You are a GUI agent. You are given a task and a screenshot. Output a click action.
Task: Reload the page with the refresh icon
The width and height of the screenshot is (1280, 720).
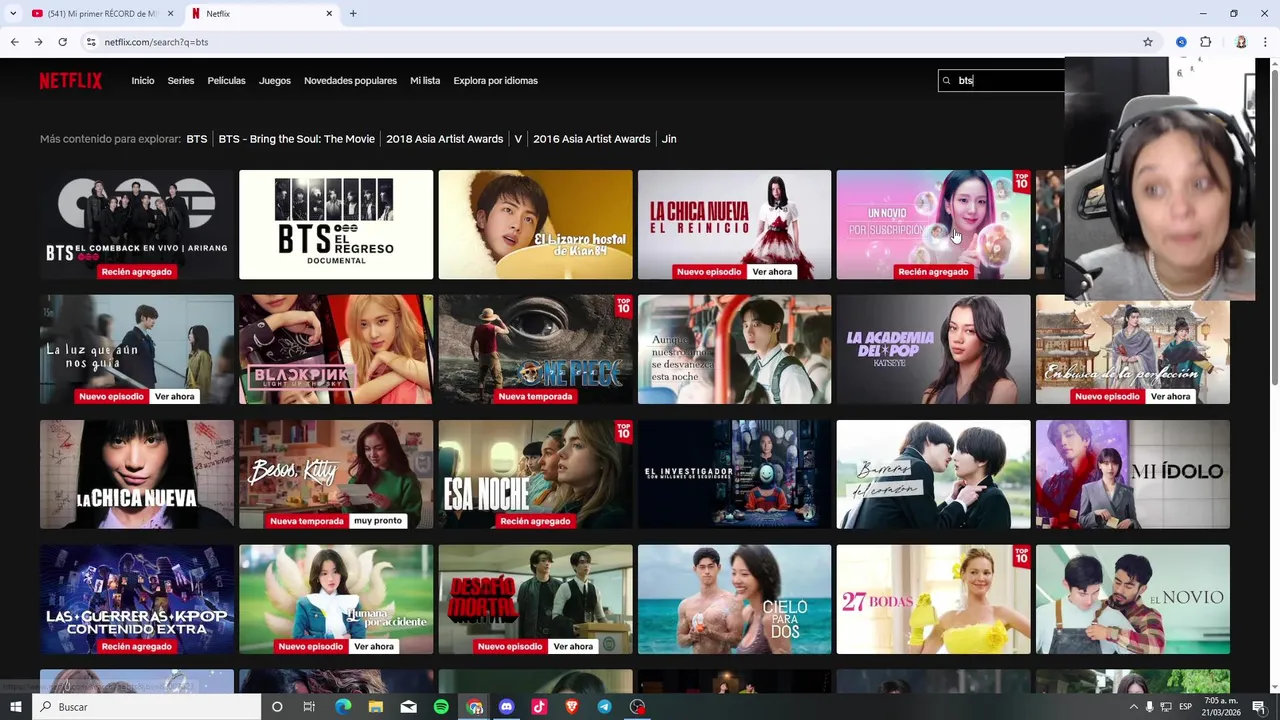(62, 42)
